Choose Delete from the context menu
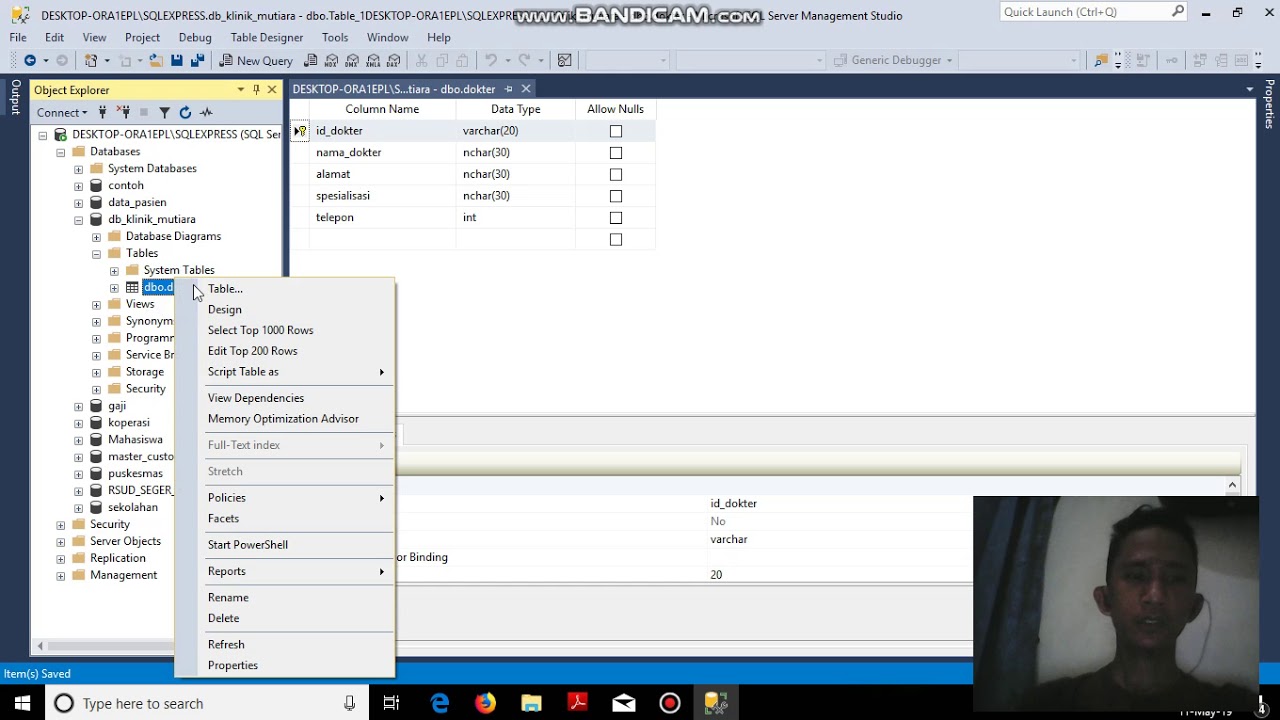Screen dimensions: 1280x720 (x=284, y=618)
